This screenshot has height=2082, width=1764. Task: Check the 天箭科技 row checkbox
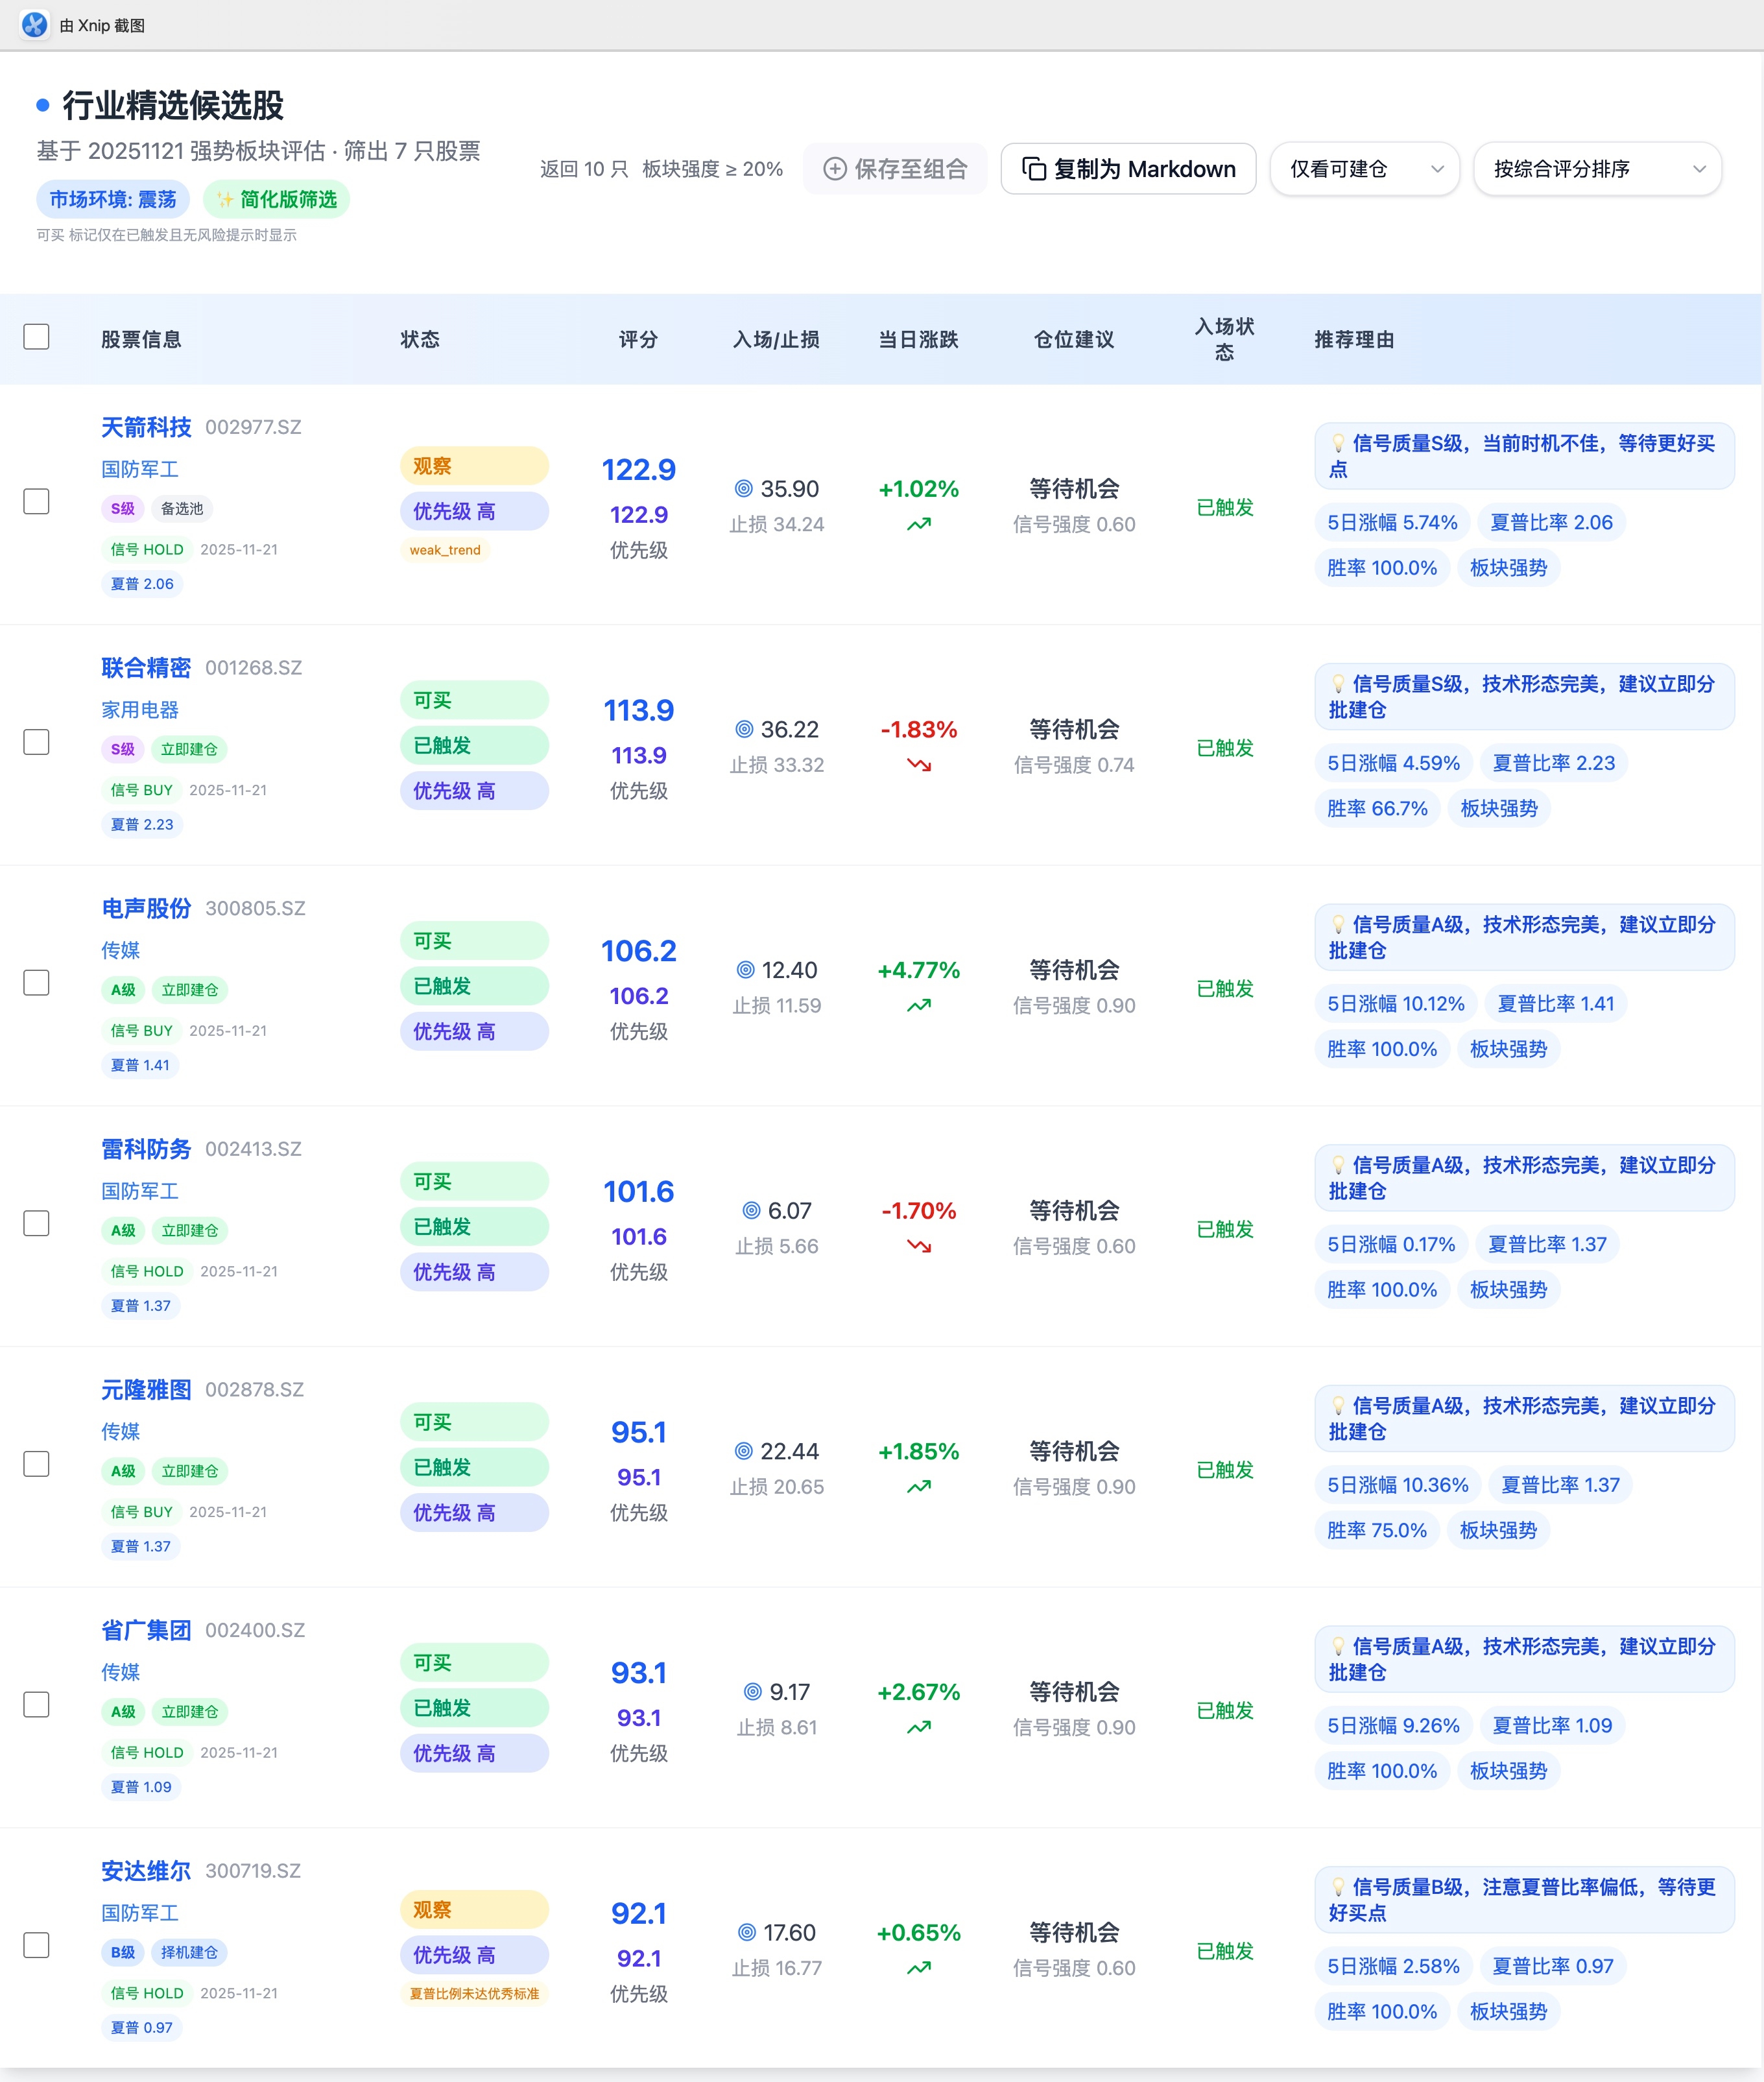pyautogui.click(x=36, y=501)
